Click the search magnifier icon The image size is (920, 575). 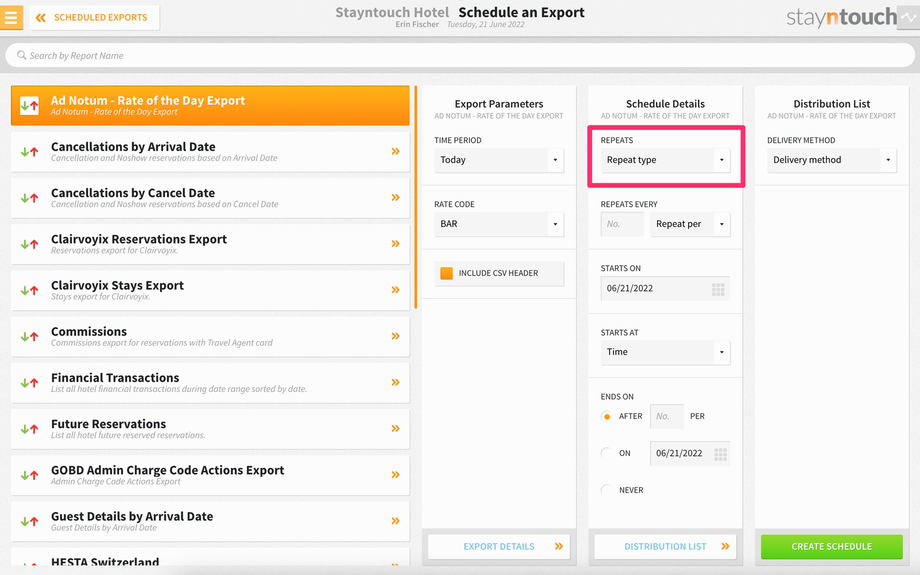tap(22, 55)
